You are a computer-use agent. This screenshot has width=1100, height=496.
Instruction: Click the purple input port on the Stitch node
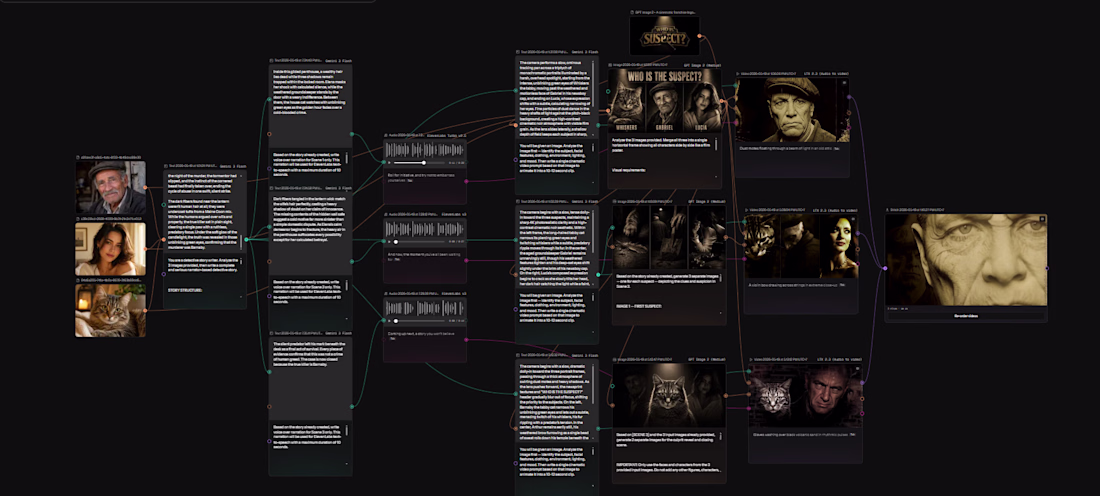885,268
